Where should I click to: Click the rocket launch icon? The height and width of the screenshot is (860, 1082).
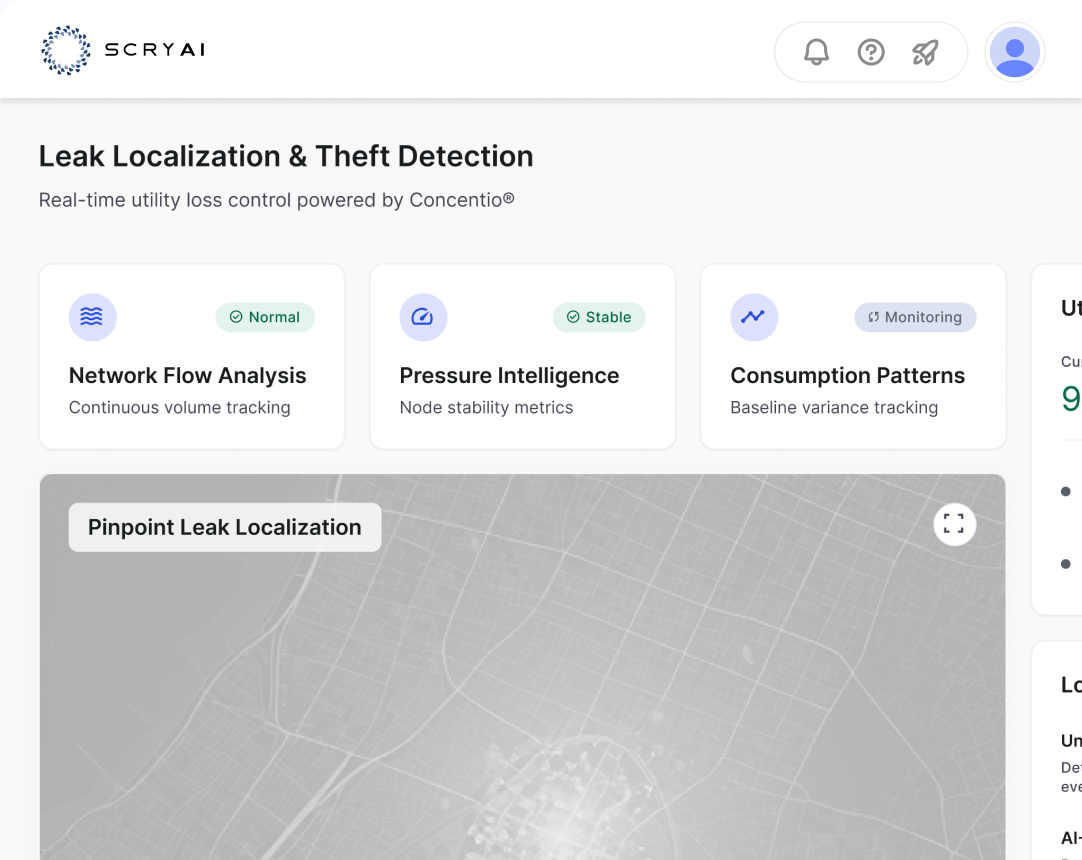(925, 52)
